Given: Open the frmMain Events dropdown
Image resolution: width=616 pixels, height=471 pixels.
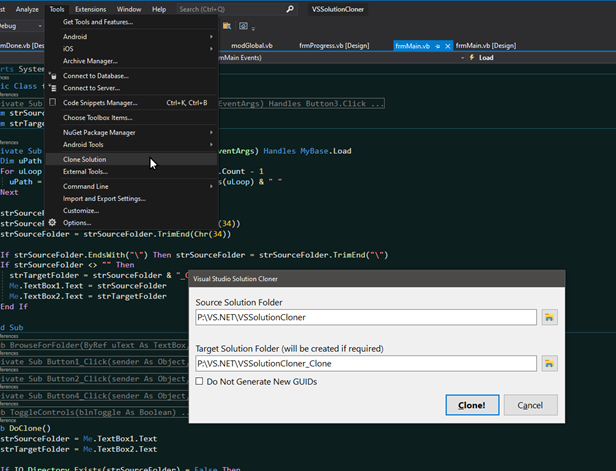Looking at the screenshot, I should [462, 58].
